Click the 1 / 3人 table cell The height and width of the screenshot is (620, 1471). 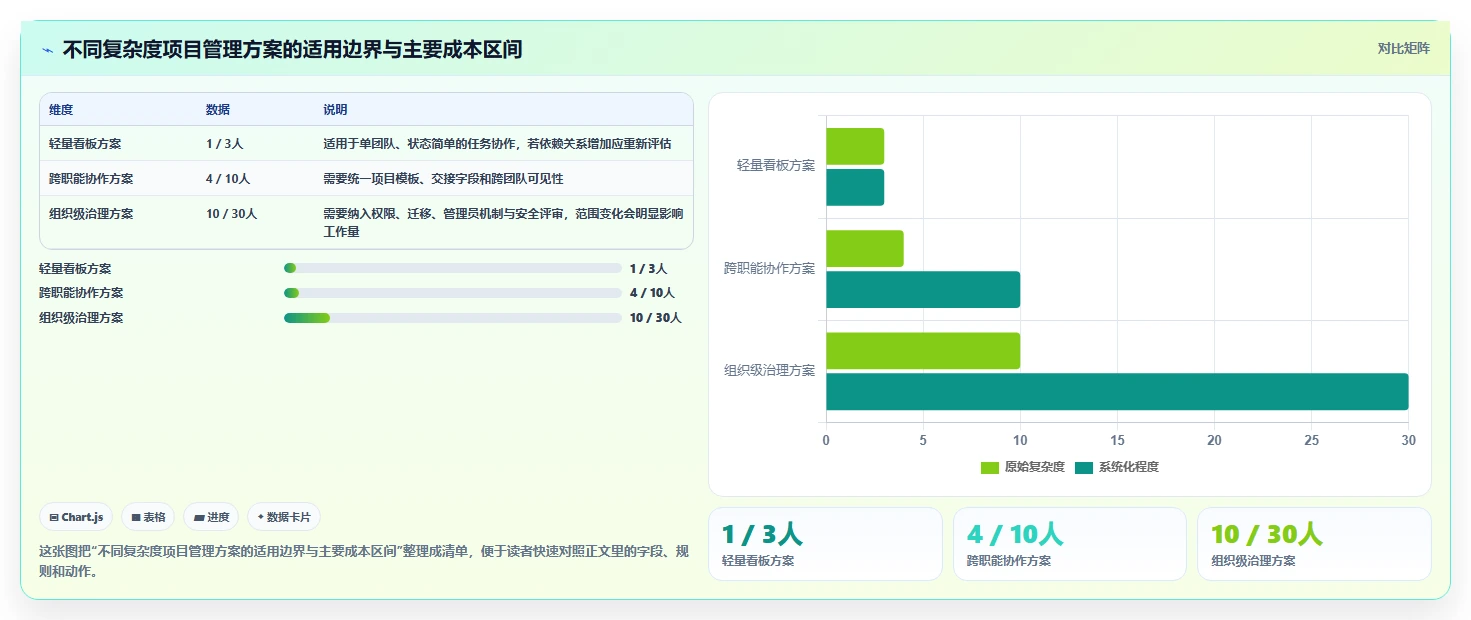coord(224,143)
